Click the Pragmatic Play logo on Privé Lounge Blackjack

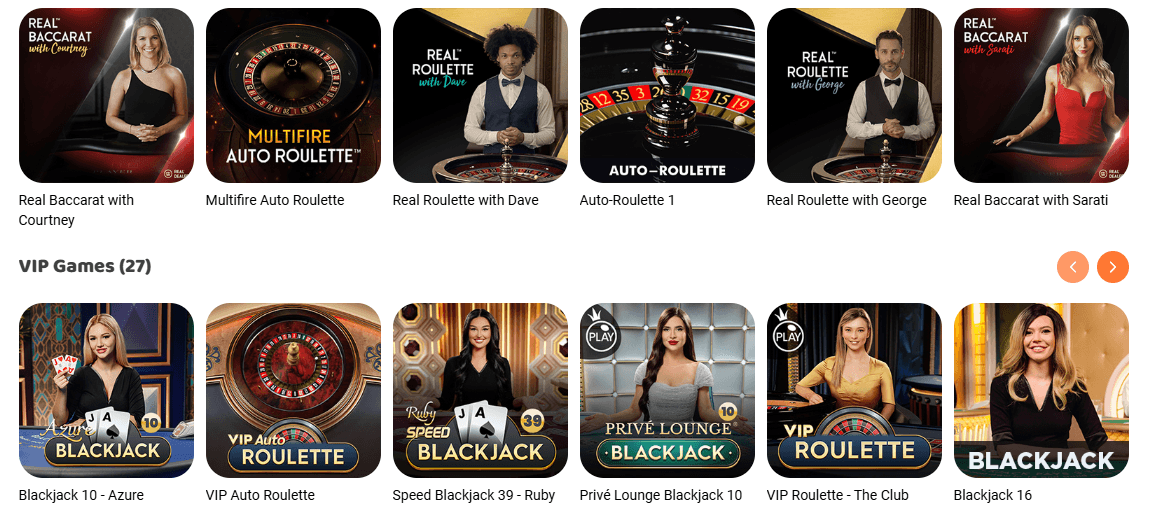[601, 329]
